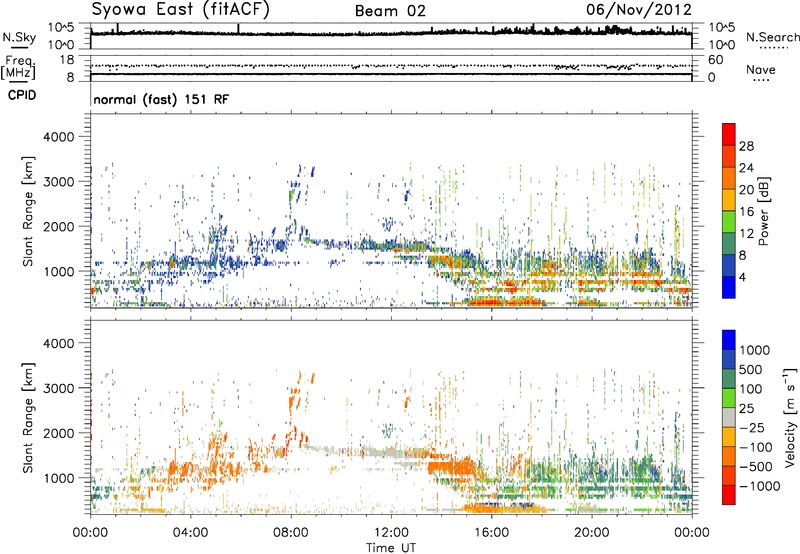Click inside the Power range-time plot panel
800x554 pixels.
(x=391, y=210)
